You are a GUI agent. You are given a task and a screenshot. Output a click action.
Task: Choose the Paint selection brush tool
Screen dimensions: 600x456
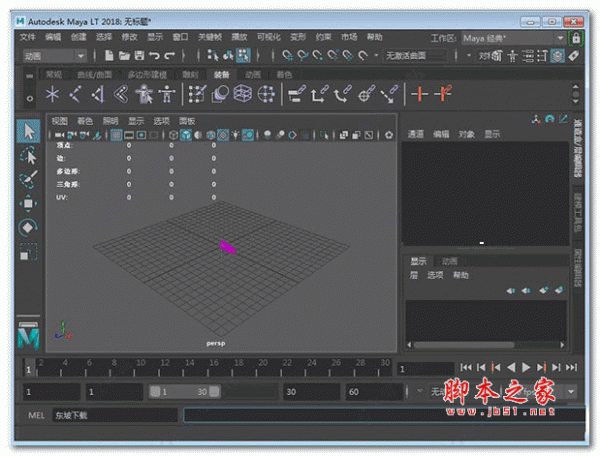(x=28, y=180)
